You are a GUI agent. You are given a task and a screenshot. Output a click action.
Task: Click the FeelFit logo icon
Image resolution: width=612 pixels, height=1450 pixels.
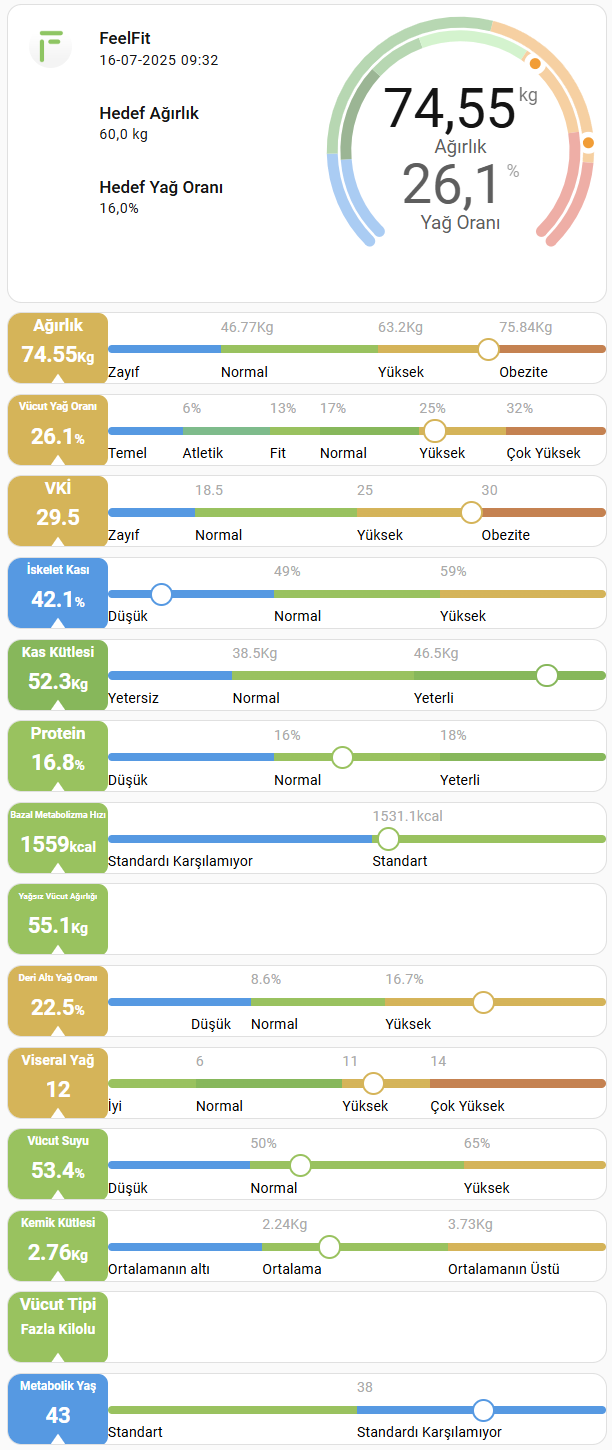click(x=50, y=46)
